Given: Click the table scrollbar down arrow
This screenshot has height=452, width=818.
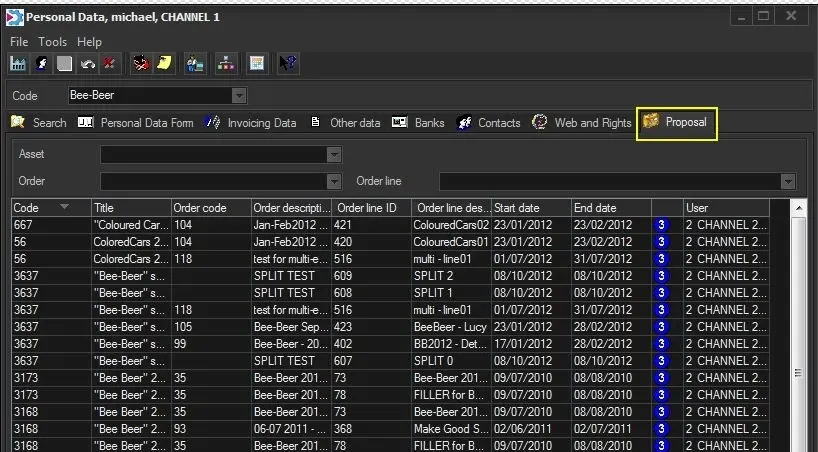Looking at the screenshot, I should coord(798,443).
